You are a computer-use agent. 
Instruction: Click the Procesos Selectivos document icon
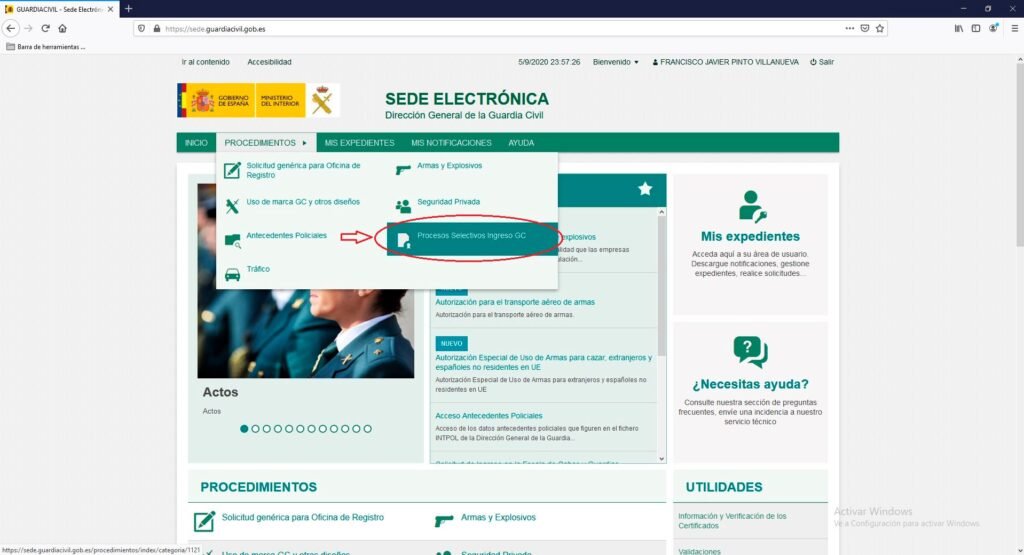point(404,240)
